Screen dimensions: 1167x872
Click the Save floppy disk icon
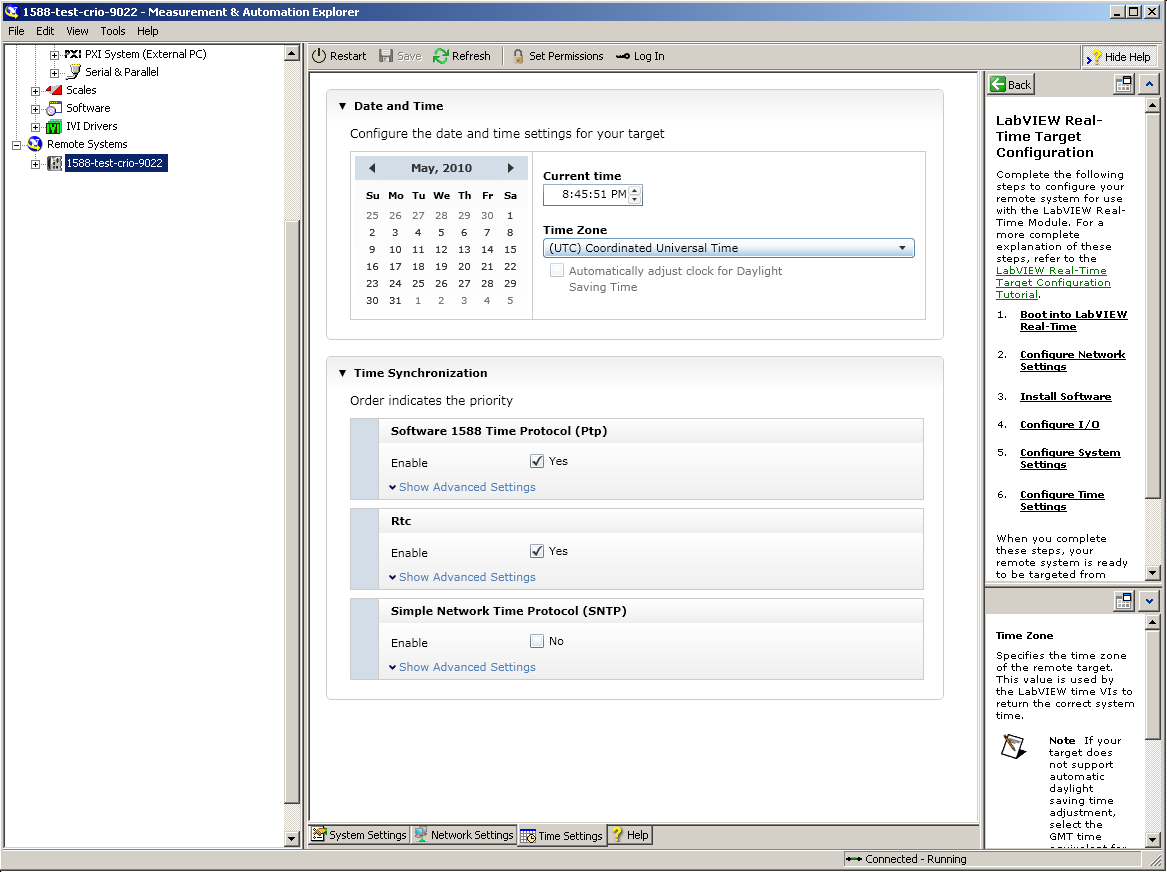[x=386, y=56]
